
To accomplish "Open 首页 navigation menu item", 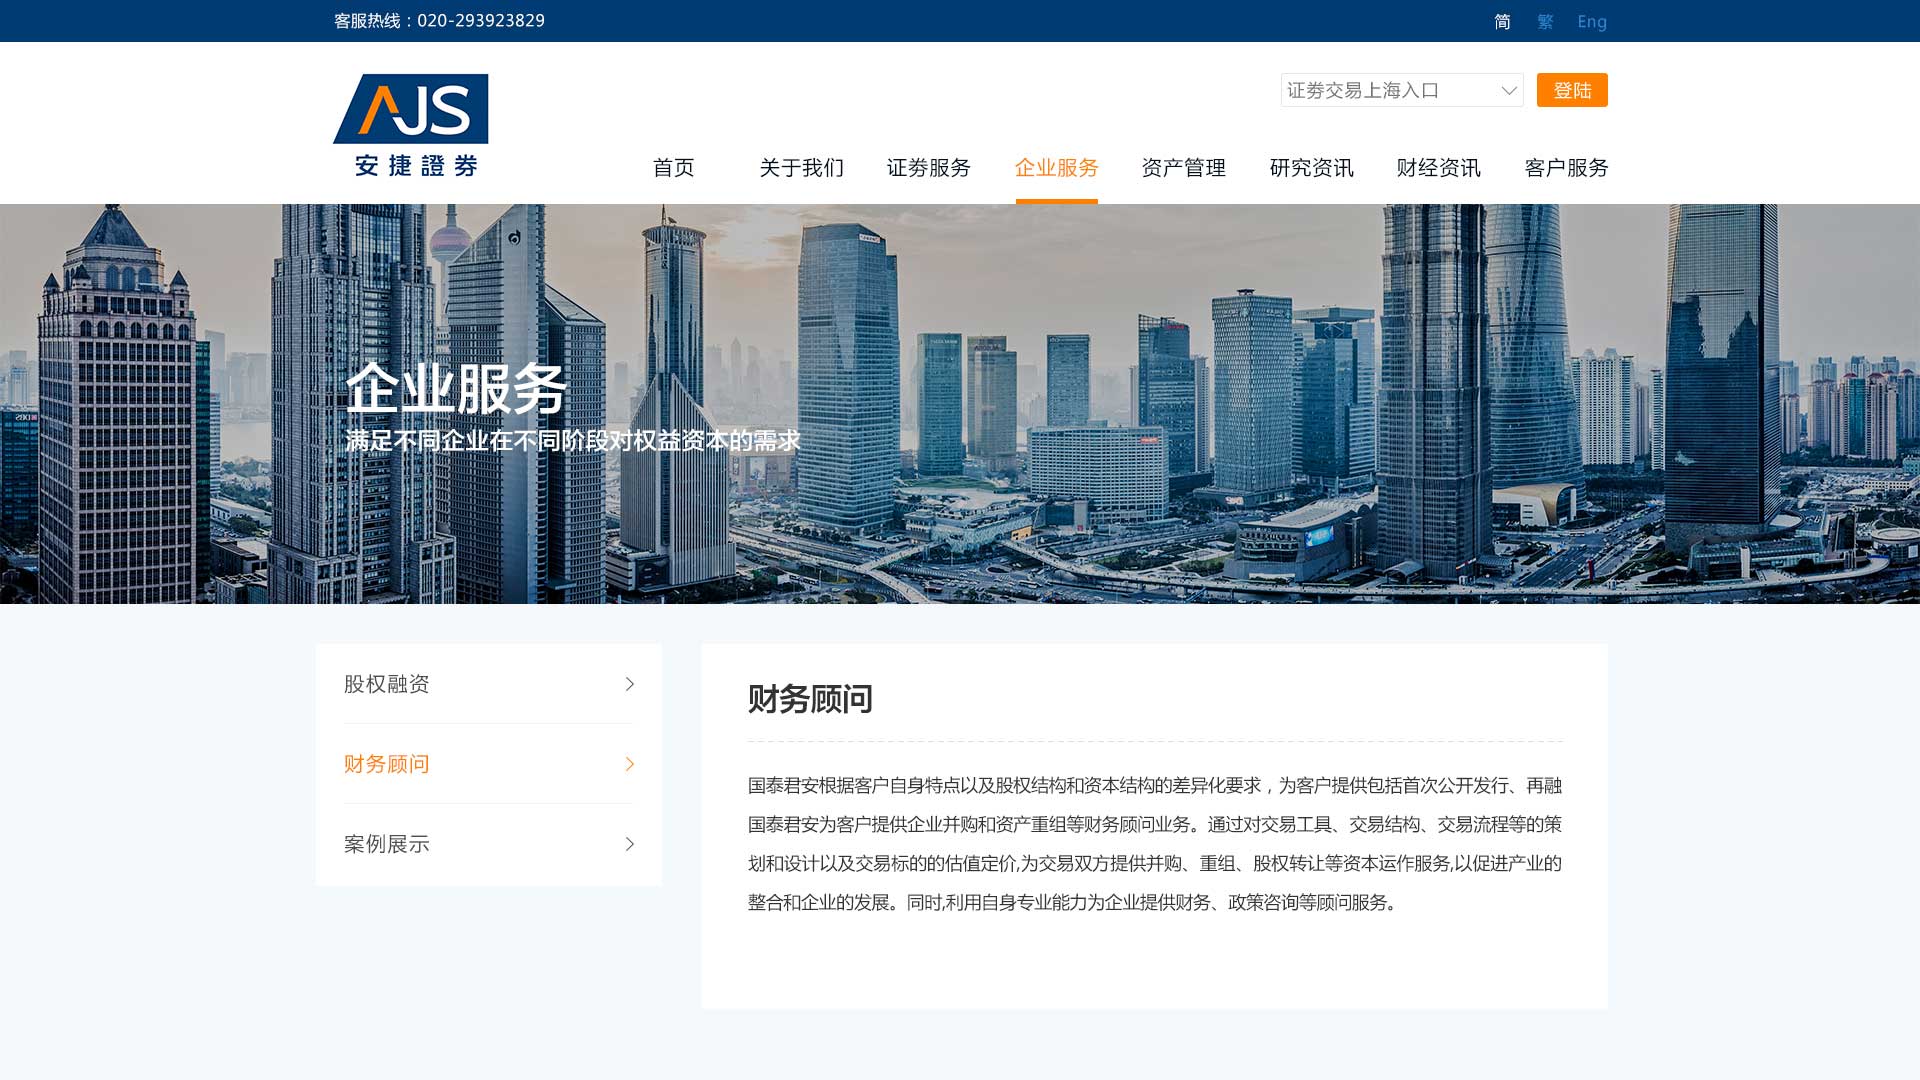I will (673, 168).
